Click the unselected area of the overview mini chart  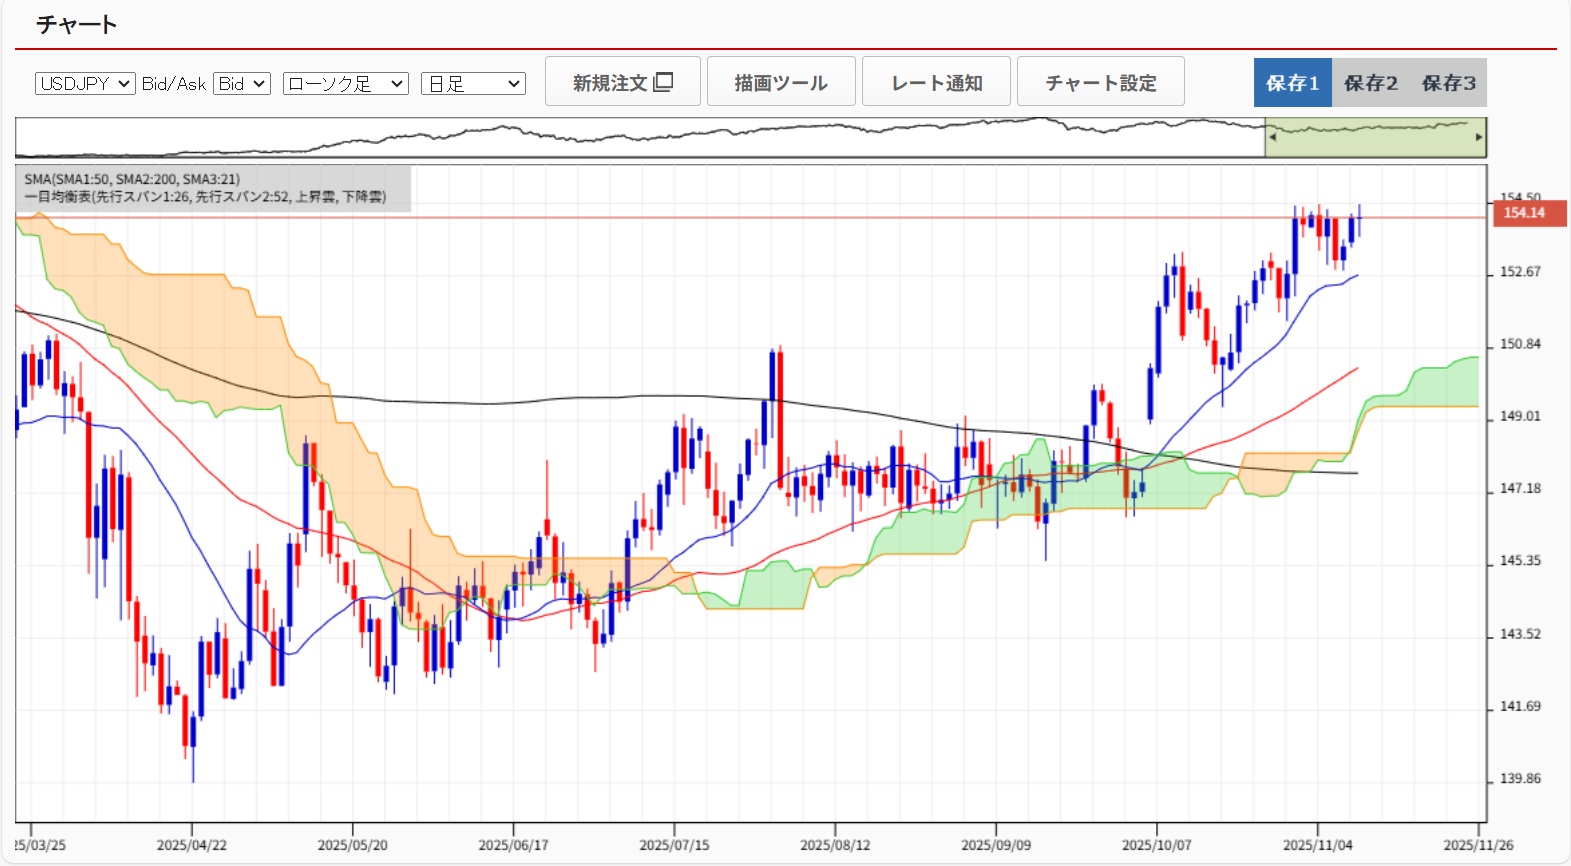click(x=640, y=138)
